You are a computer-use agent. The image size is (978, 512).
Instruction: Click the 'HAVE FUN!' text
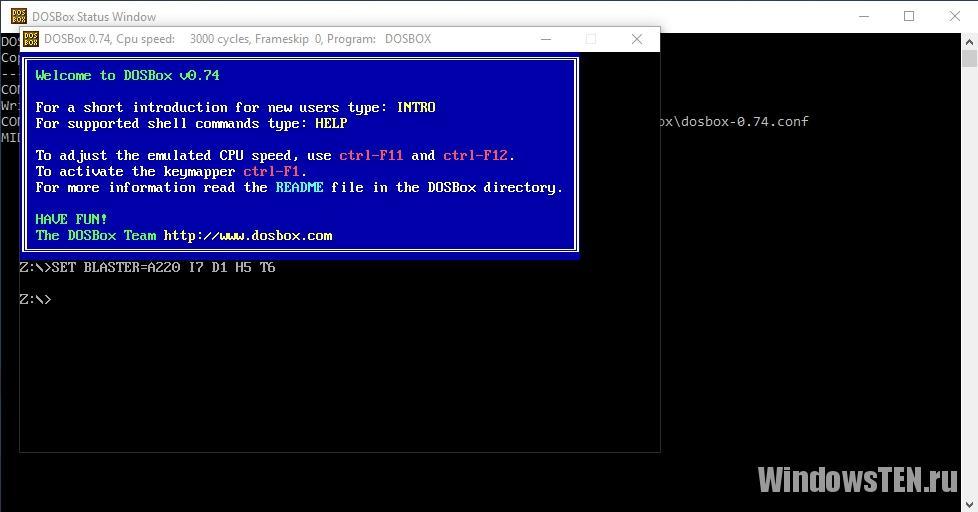coord(71,220)
